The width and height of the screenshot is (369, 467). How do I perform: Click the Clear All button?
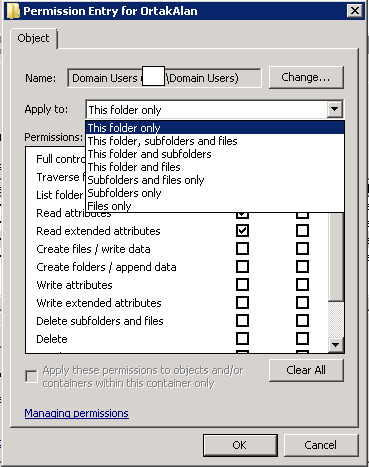306,370
